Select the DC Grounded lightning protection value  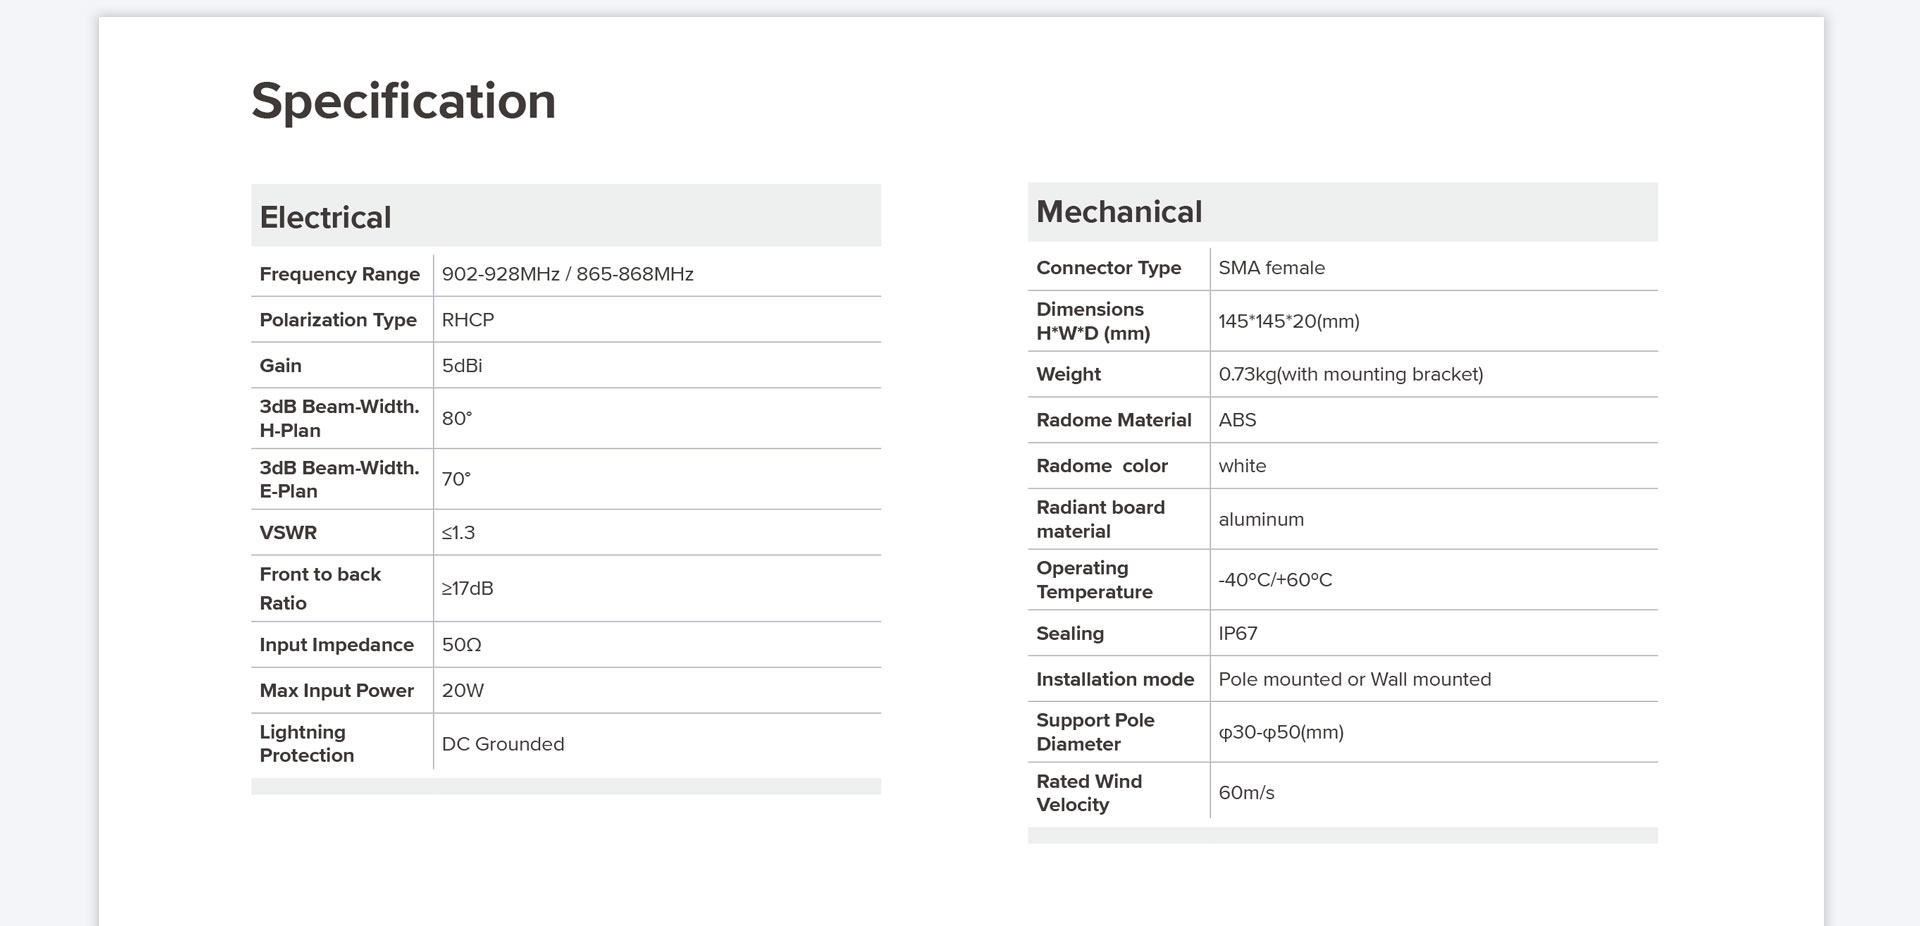[x=503, y=744]
